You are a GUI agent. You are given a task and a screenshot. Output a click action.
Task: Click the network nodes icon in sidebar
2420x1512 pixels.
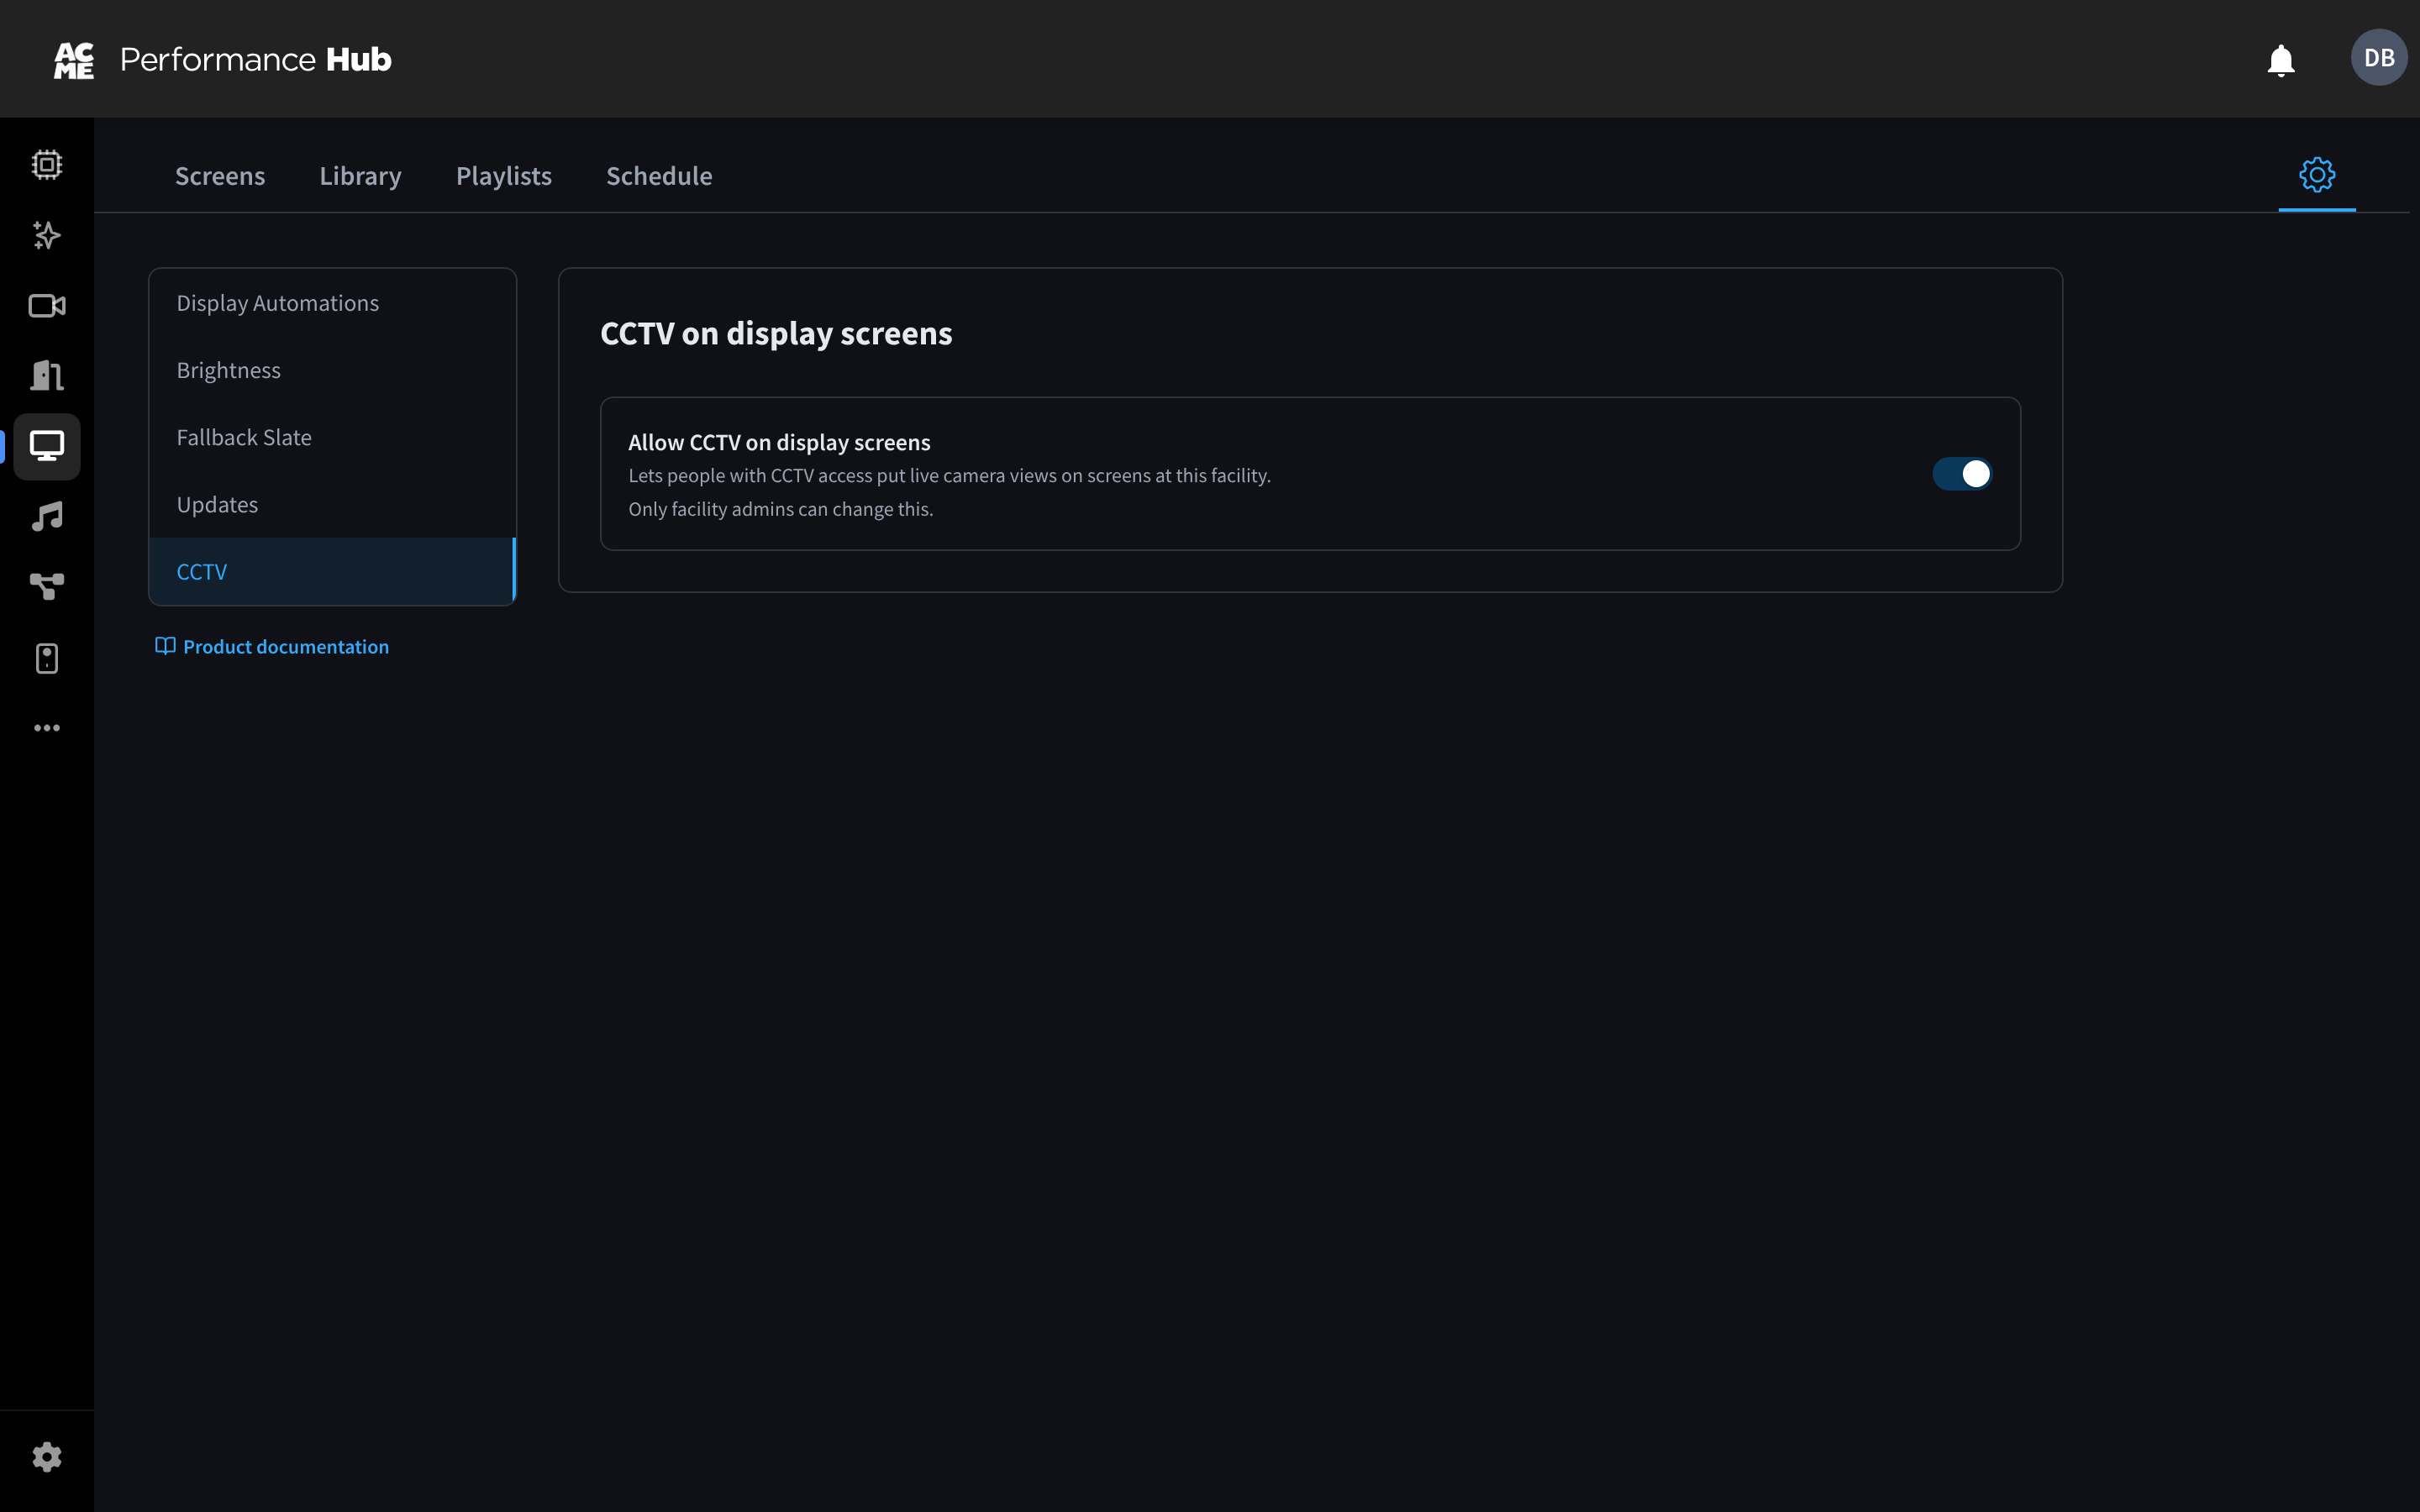tap(47, 587)
